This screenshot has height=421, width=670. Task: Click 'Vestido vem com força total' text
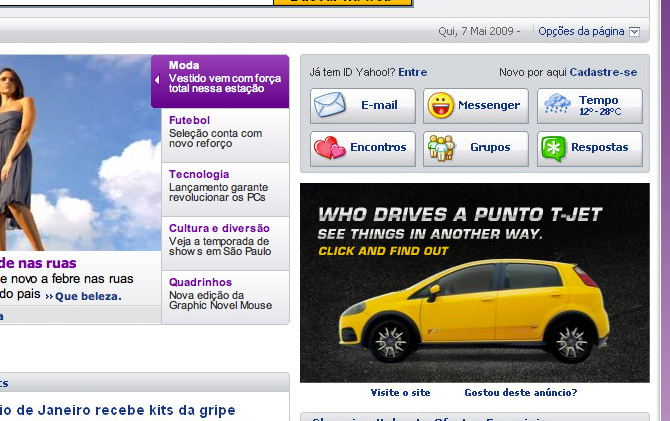point(225,83)
